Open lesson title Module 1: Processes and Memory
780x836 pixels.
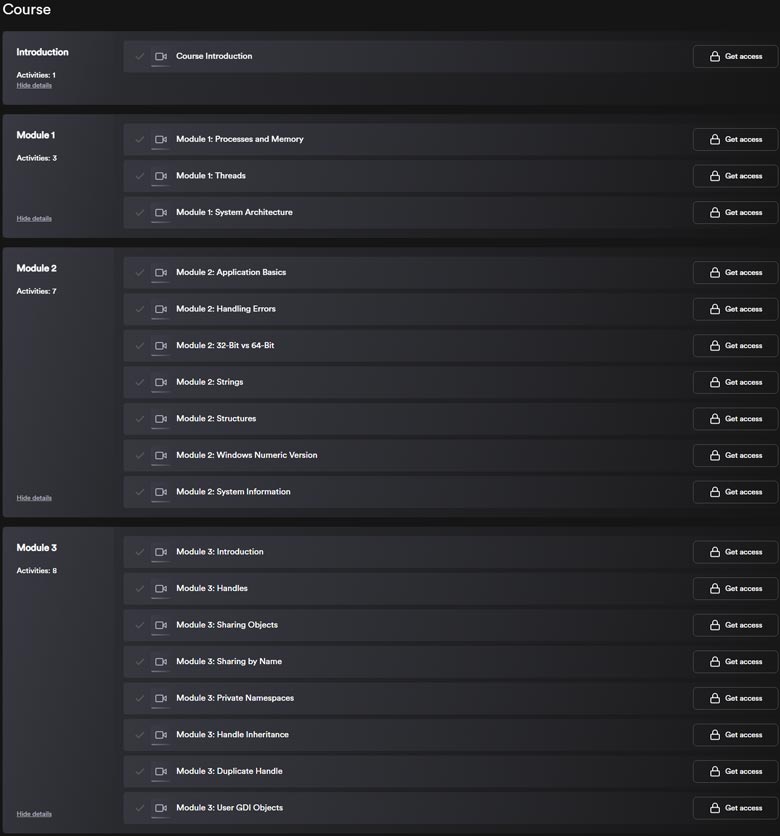(x=240, y=139)
